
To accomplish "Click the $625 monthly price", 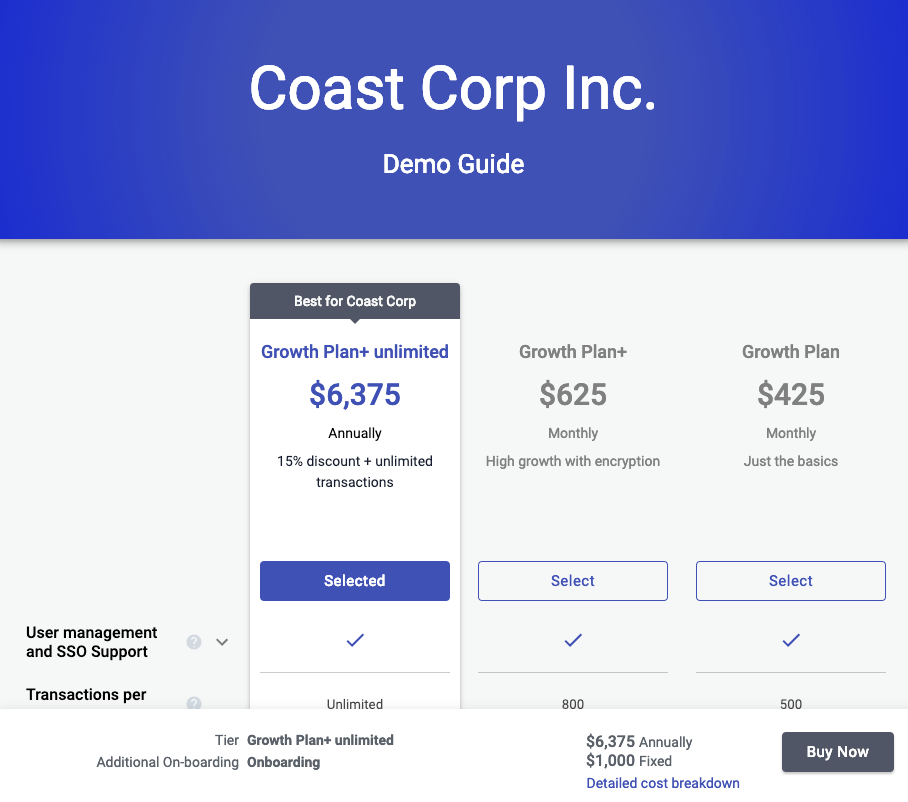I will pos(573,394).
